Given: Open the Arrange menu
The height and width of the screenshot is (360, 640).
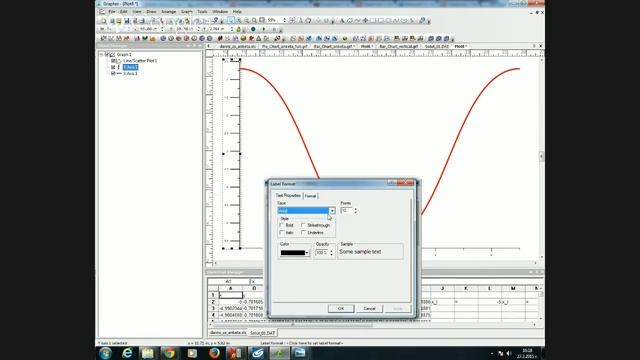Looking at the screenshot, I should pyautogui.click(x=169, y=12).
